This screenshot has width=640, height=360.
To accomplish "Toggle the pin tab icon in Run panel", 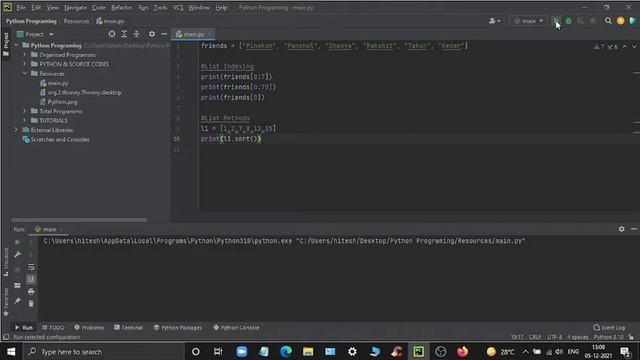I will click(17, 301).
